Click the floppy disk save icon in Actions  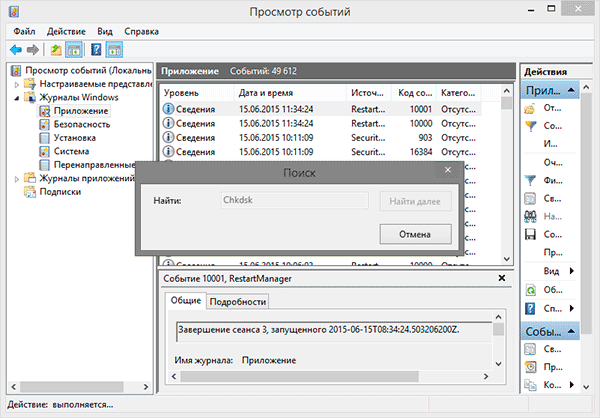click(531, 234)
